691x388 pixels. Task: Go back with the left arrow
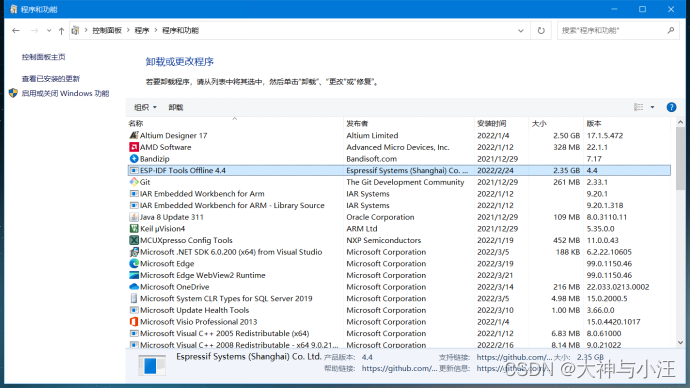(x=16, y=30)
